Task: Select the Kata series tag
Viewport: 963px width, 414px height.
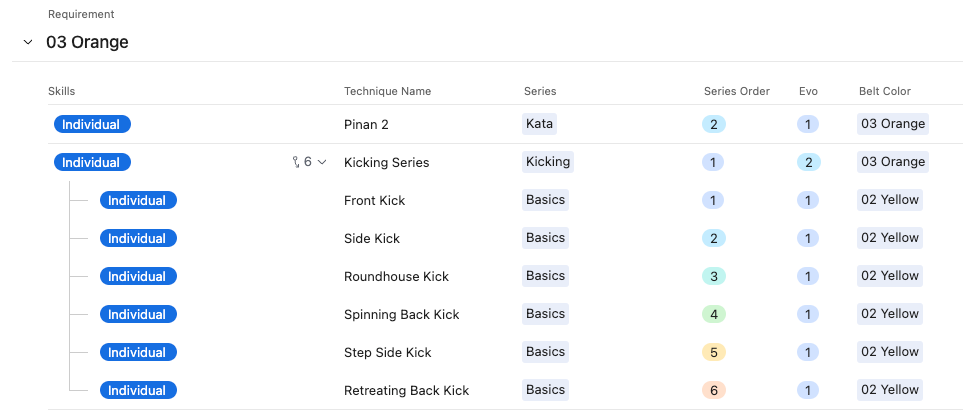Action: click(x=539, y=124)
